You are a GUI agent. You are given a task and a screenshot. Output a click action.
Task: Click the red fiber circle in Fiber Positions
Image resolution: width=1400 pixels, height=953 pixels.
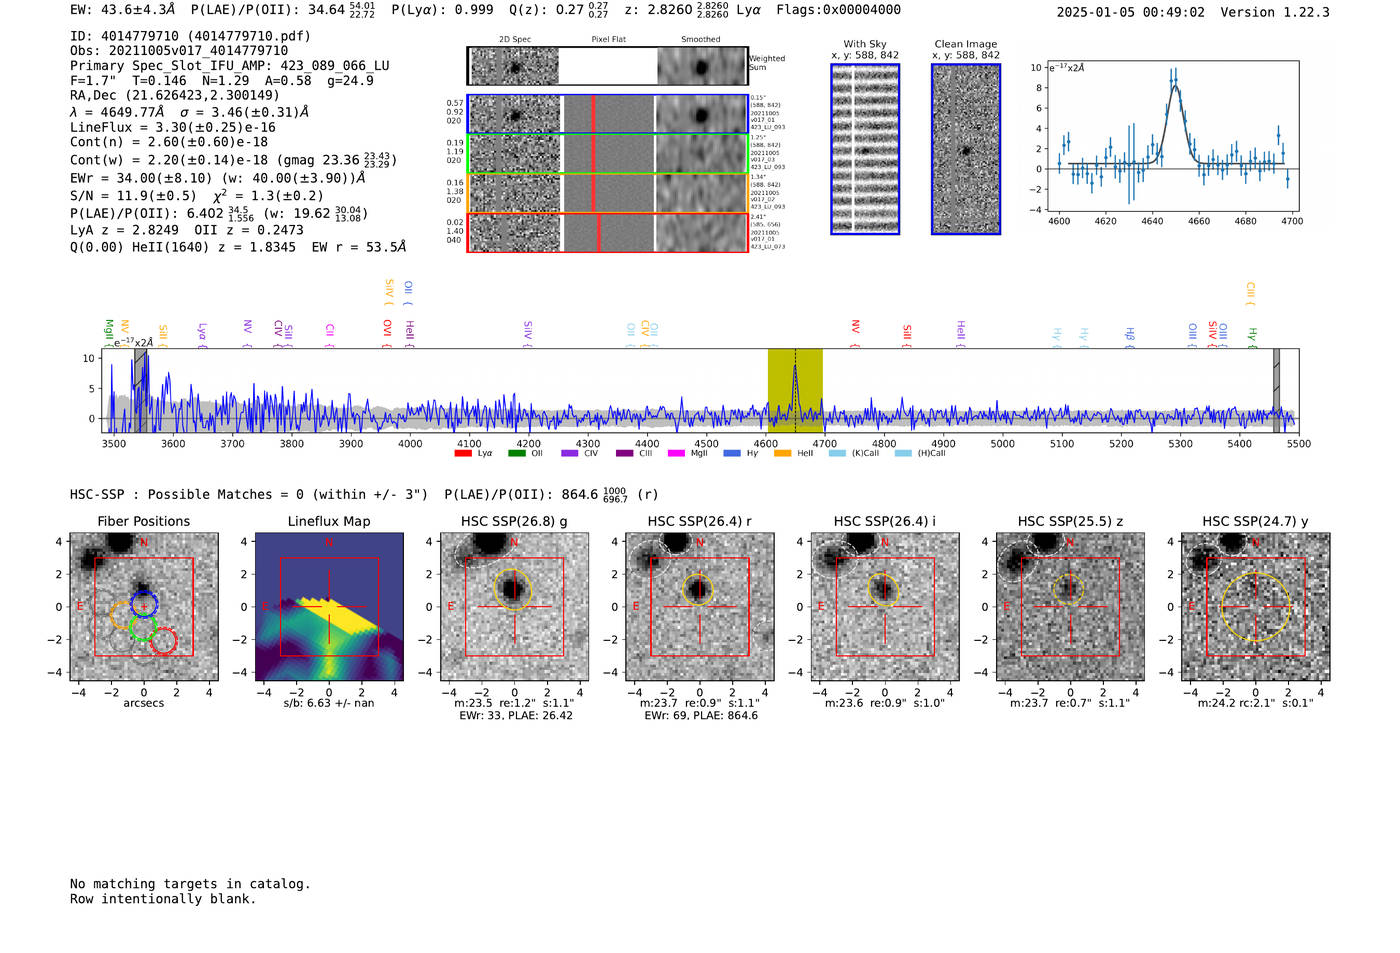coord(164,640)
